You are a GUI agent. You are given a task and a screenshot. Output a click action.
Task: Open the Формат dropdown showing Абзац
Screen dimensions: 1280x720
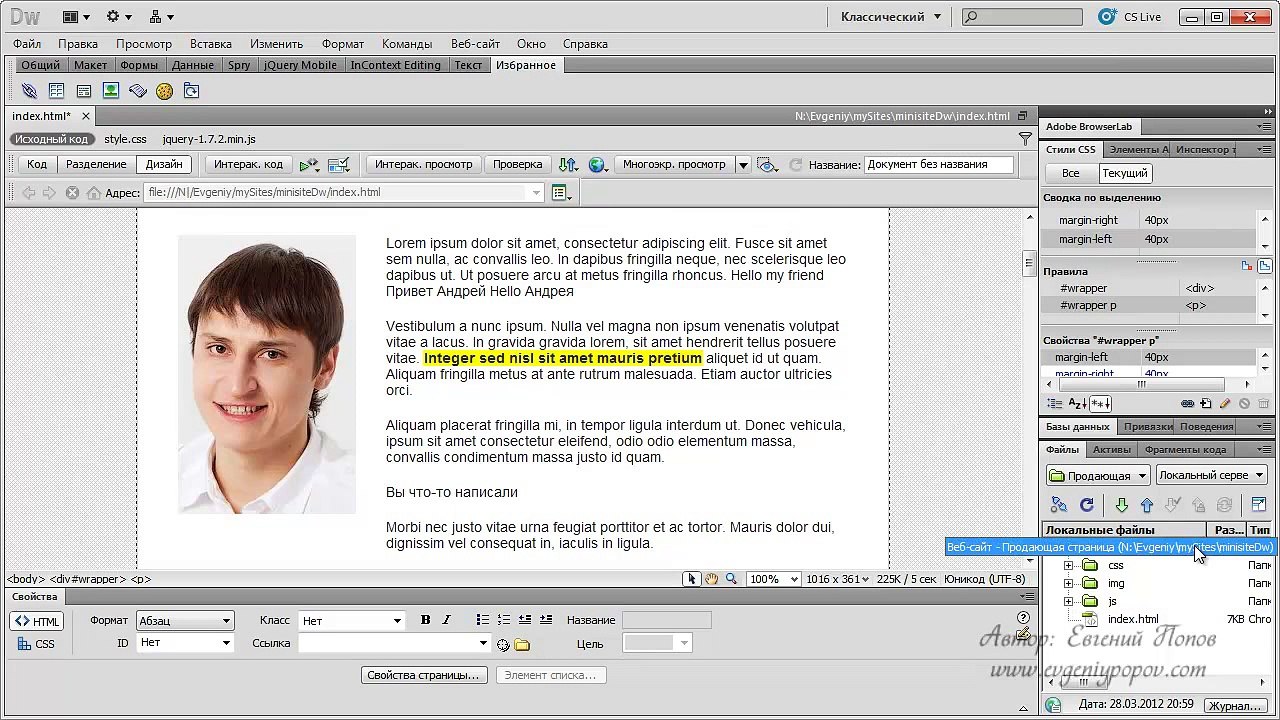click(186, 621)
